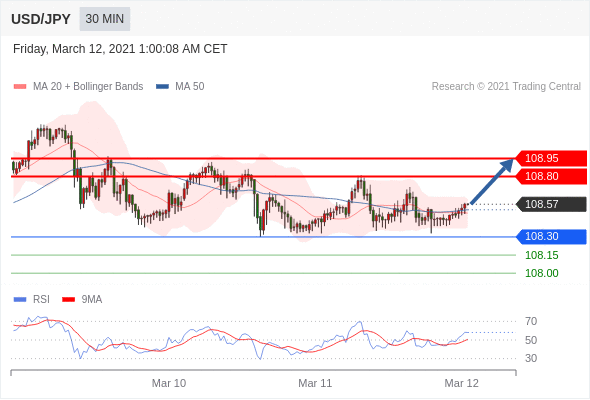Select the 108.57 current price tag
Screen dimensions: 590x400
pos(550,204)
